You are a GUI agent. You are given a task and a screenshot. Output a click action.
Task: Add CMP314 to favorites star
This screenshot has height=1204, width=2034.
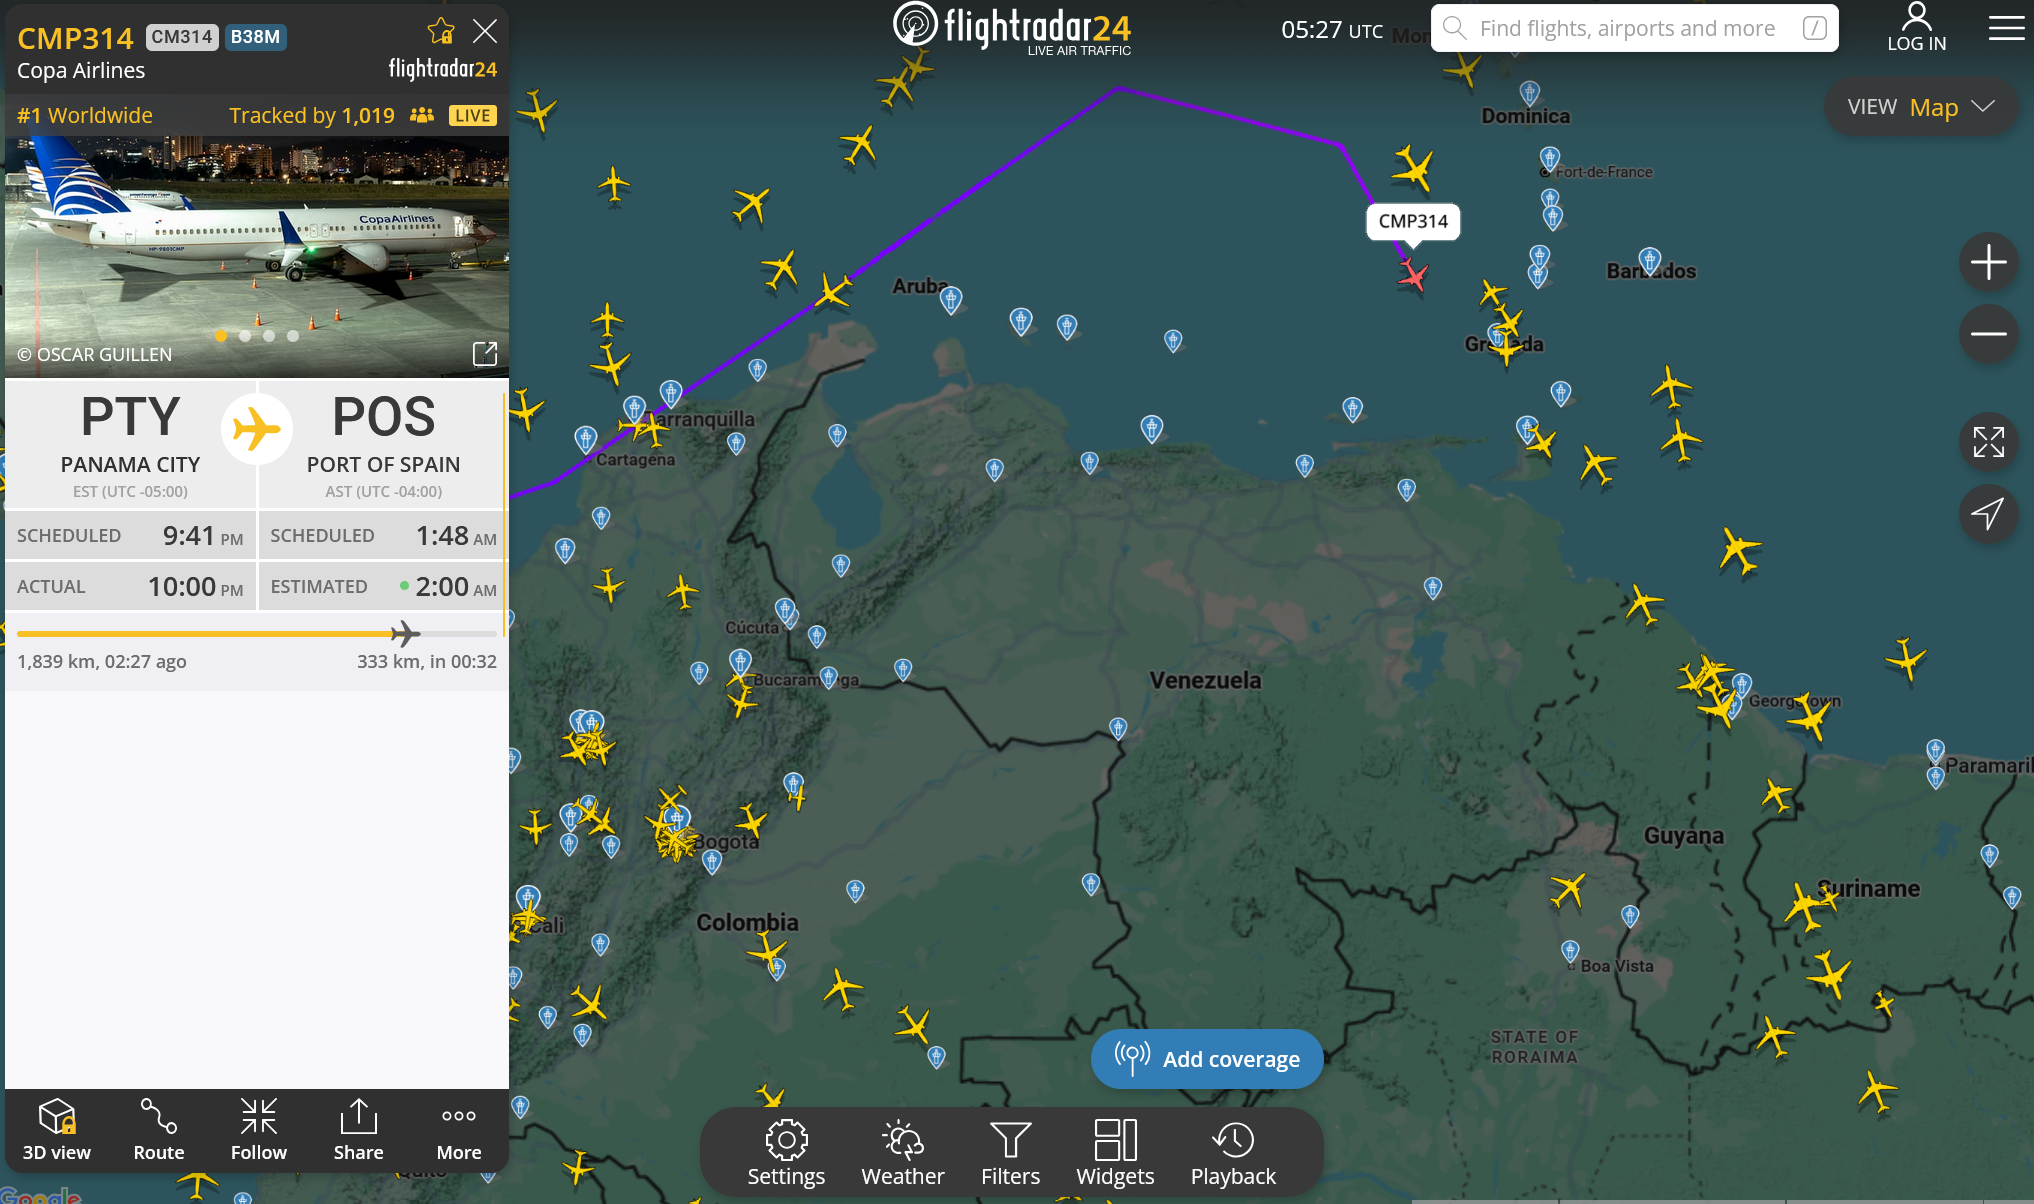click(441, 32)
